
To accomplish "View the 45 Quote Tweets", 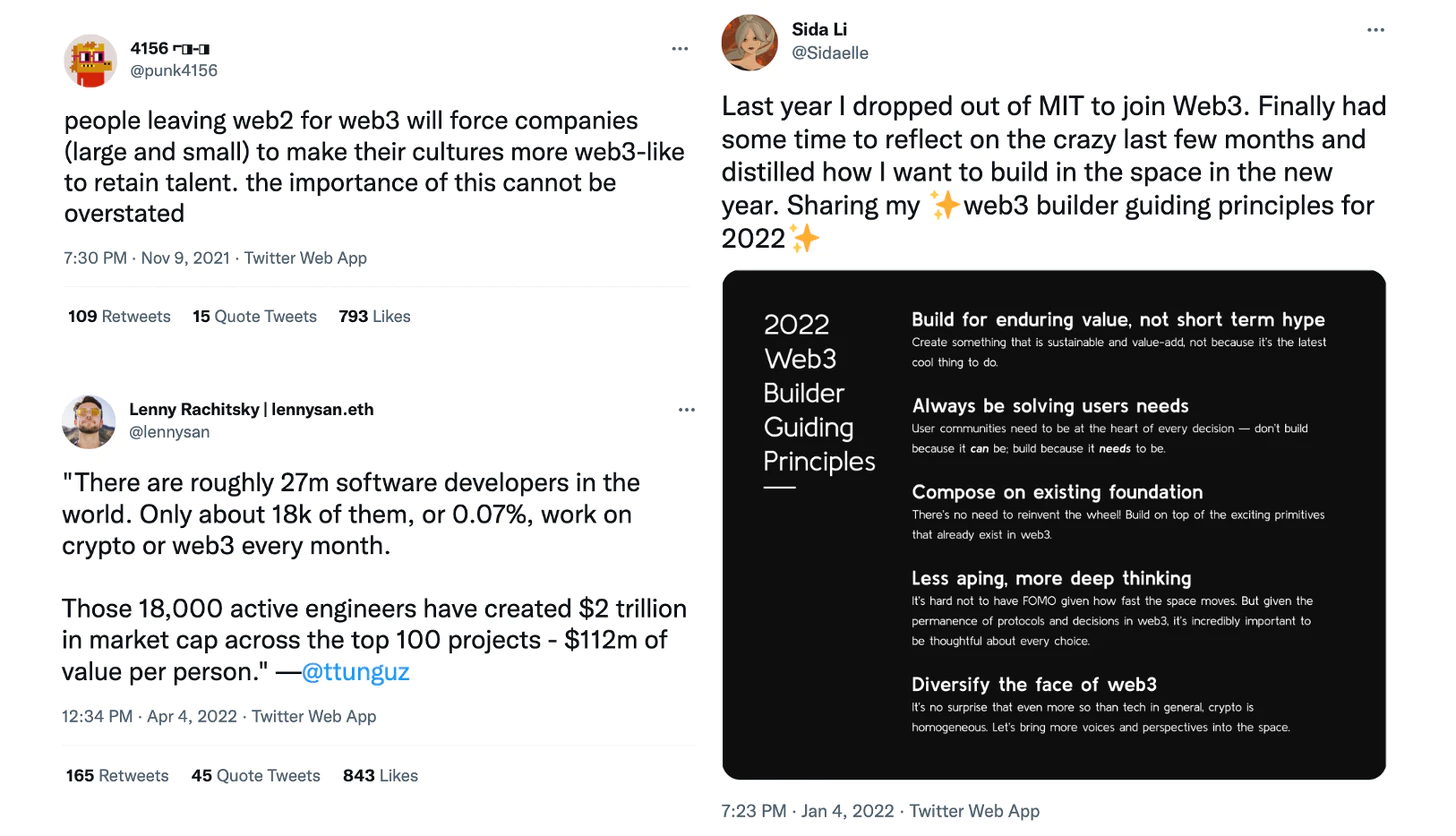I will (x=255, y=775).
